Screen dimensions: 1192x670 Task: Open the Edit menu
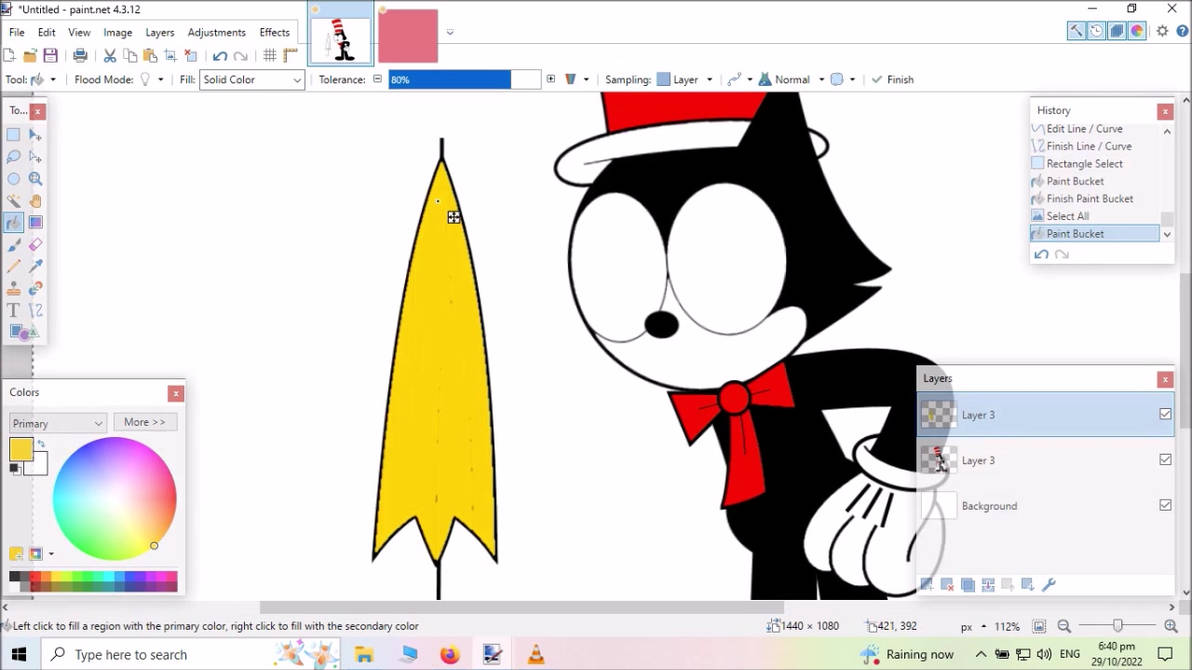[46, 33]
